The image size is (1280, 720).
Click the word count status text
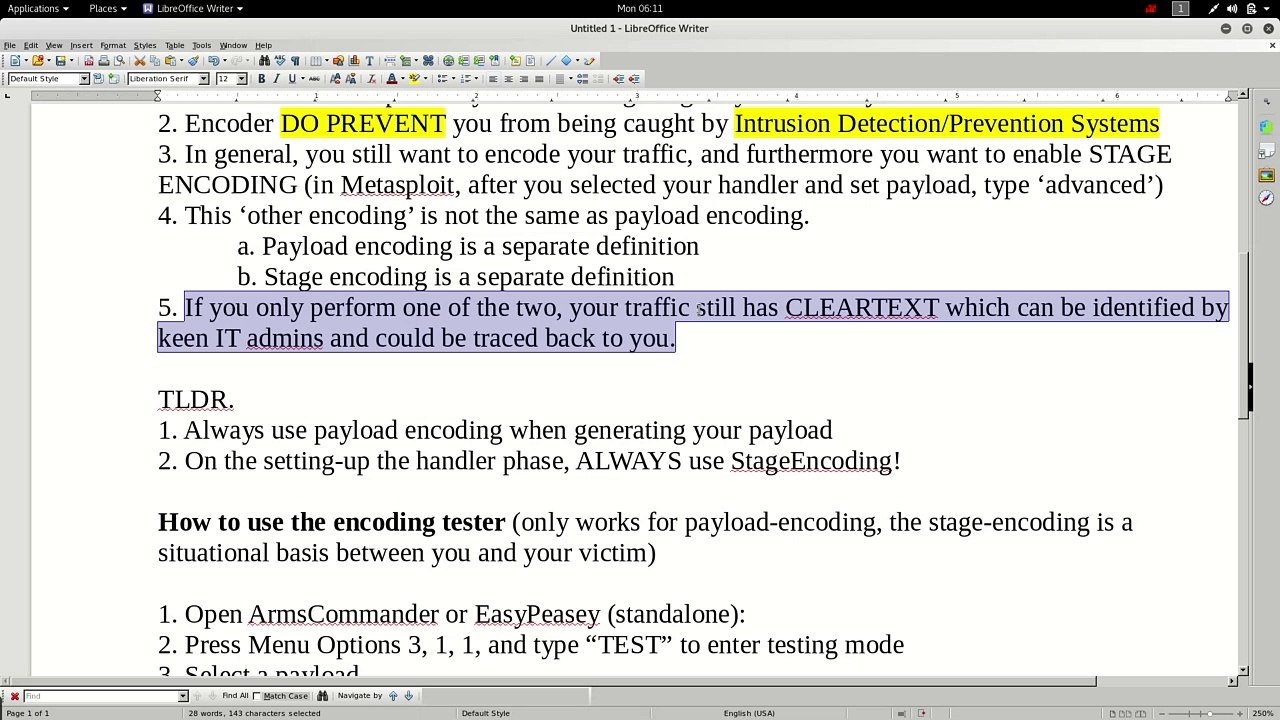(x=254, y=713)
